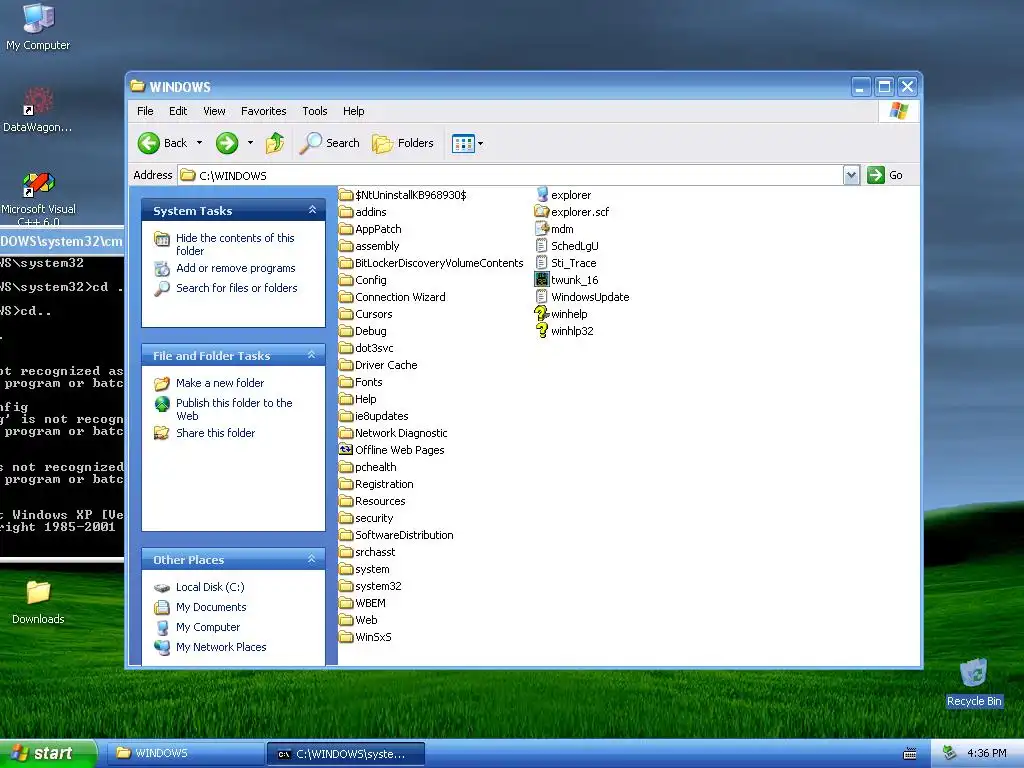This screenshot has width=1024, height=768.
Task: Click Add or remove programs link
Action: (x=236, y=268)
